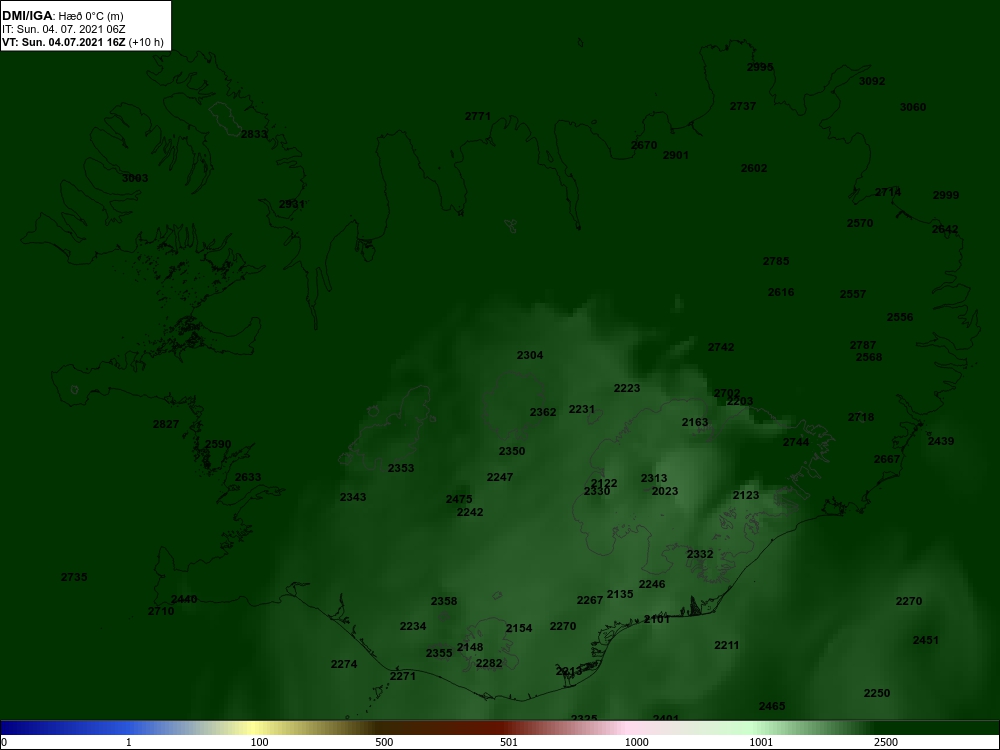The height and width of the screenshot is (750, 1000).
Task: Click the height value 2313
Action: tap(654, 478)
